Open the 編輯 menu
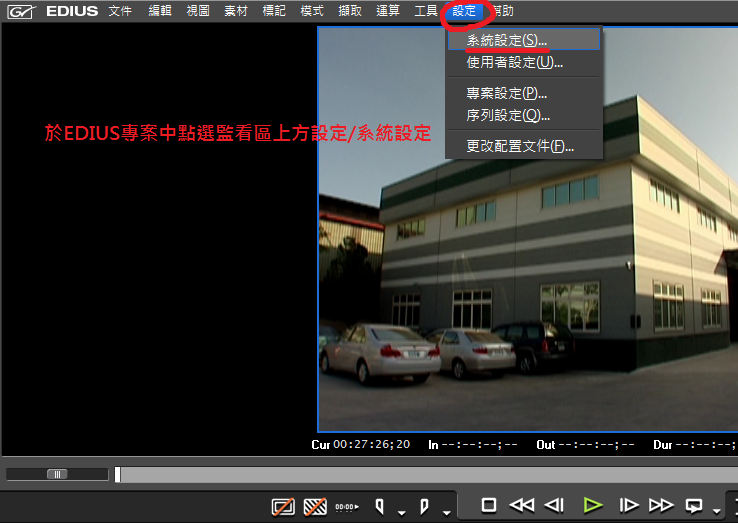 (x=160, y=11)
